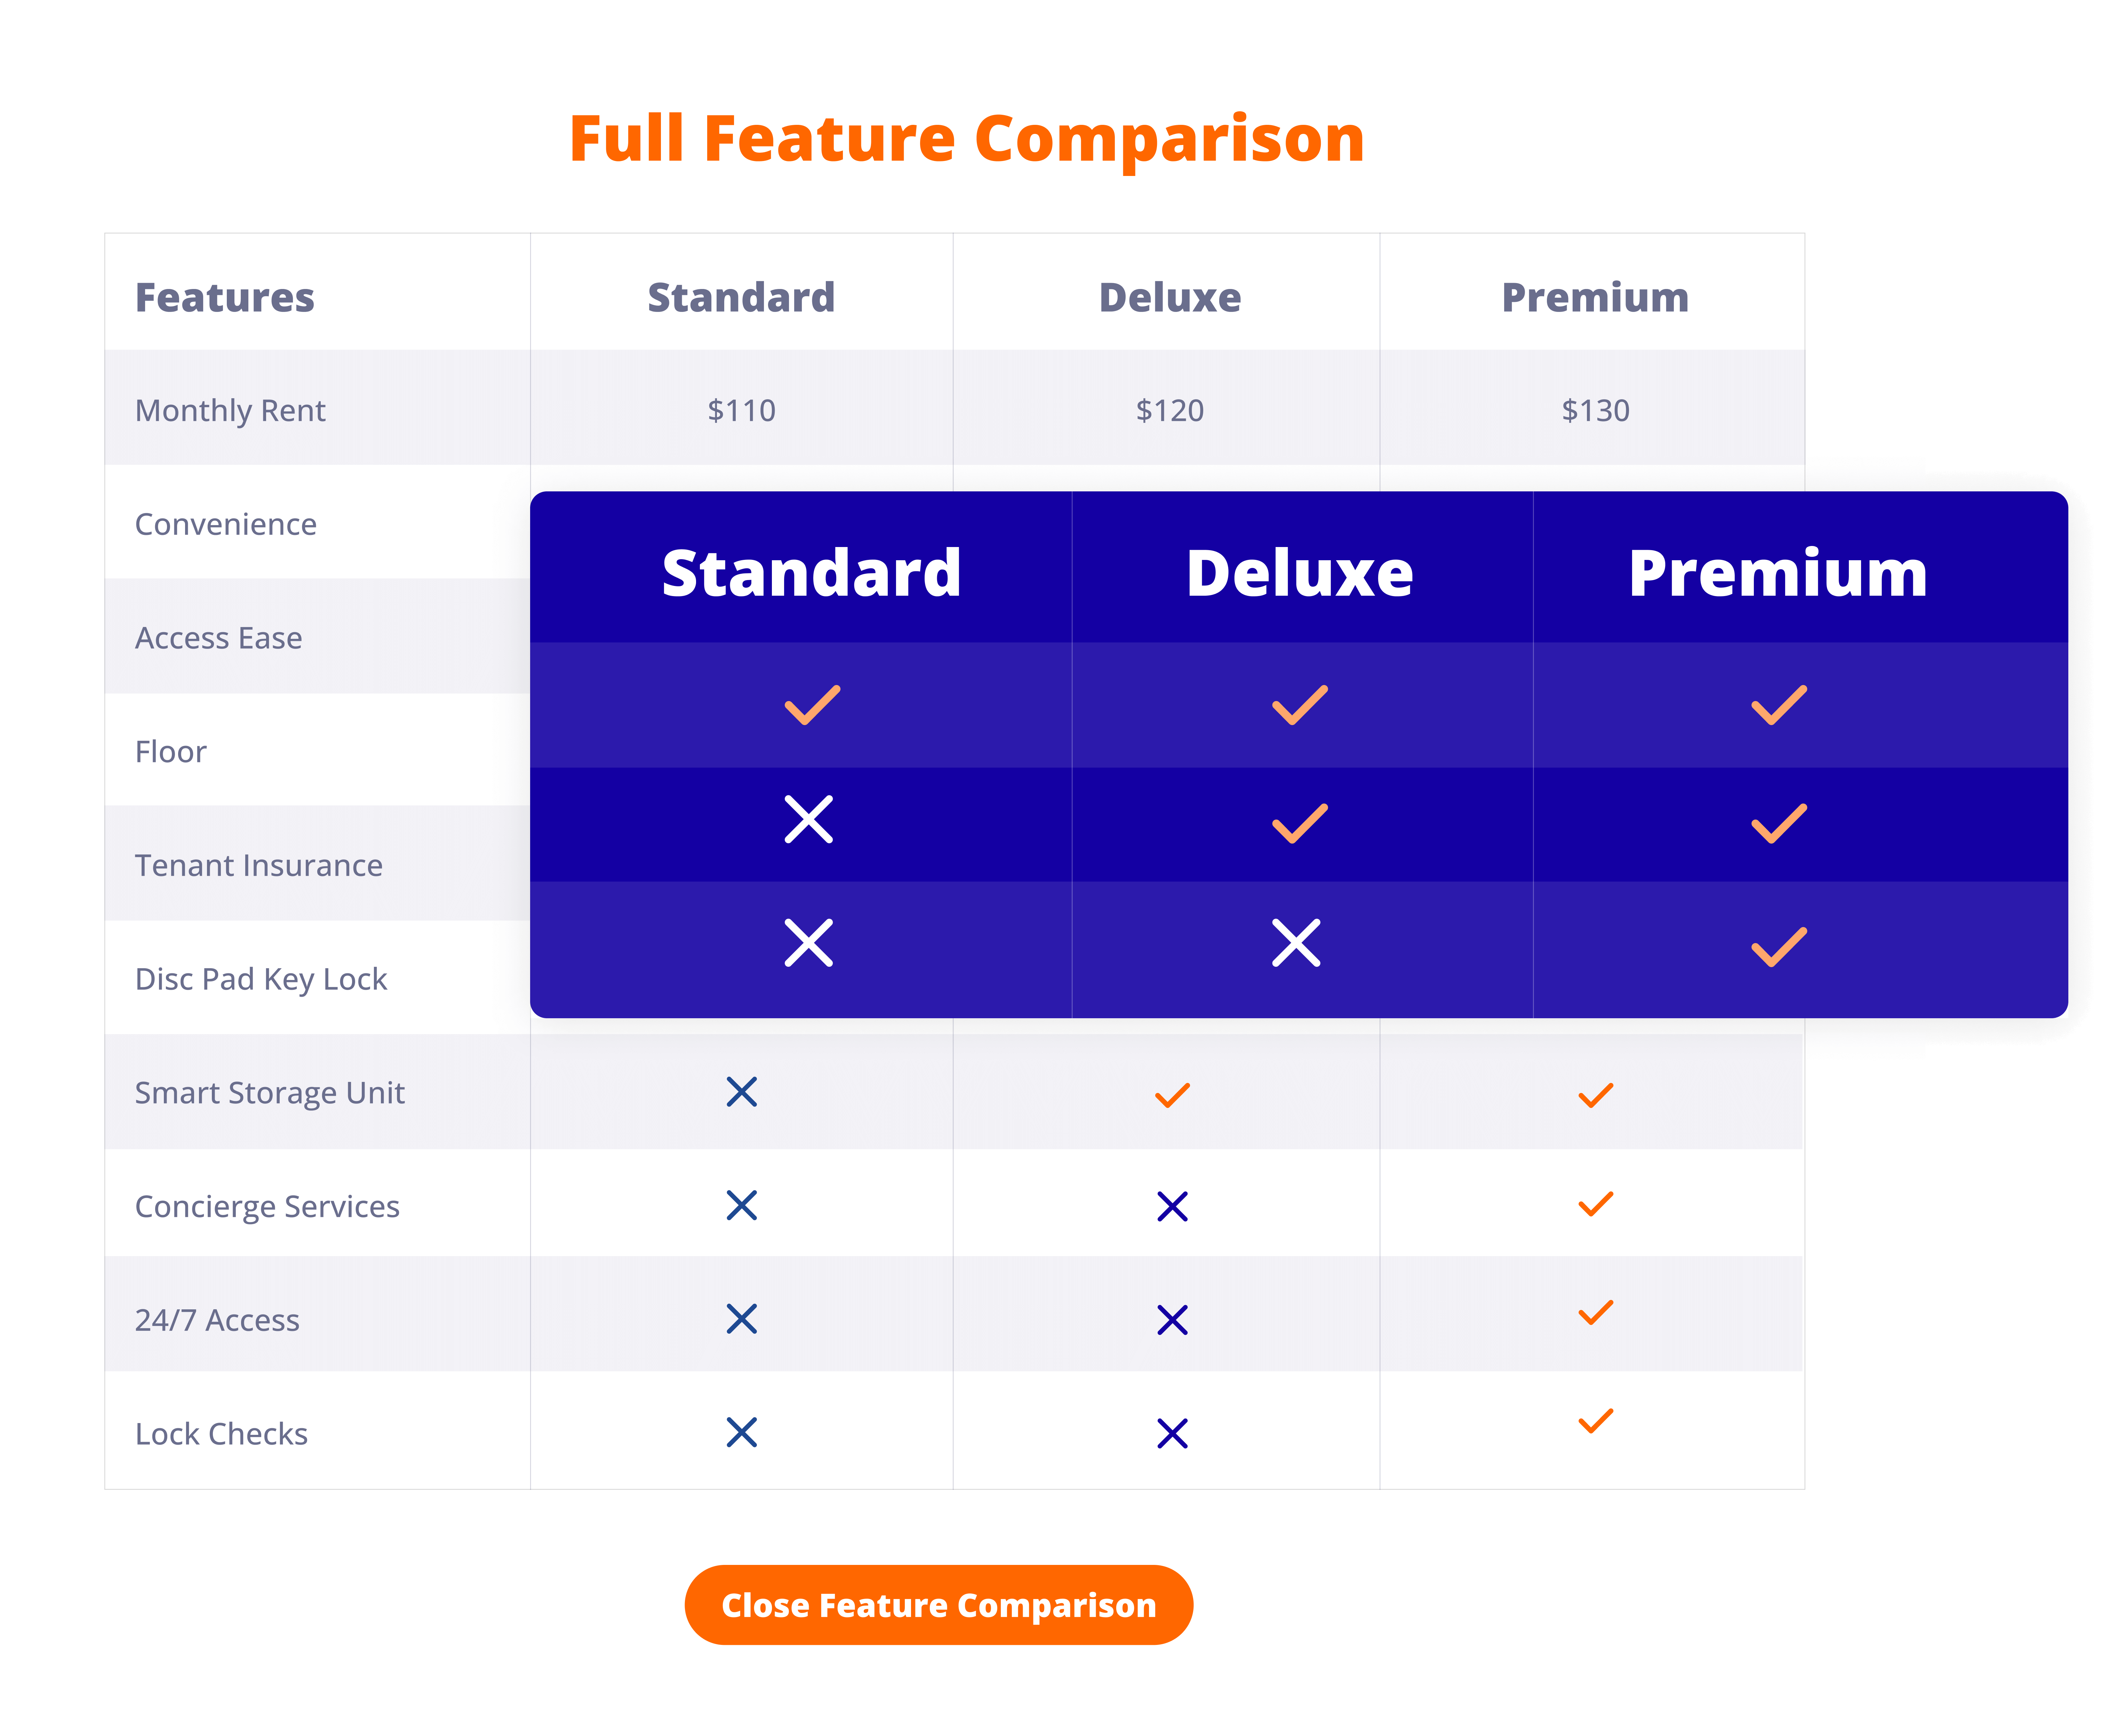Click the gray Standard column header

[x=741, y=297]
